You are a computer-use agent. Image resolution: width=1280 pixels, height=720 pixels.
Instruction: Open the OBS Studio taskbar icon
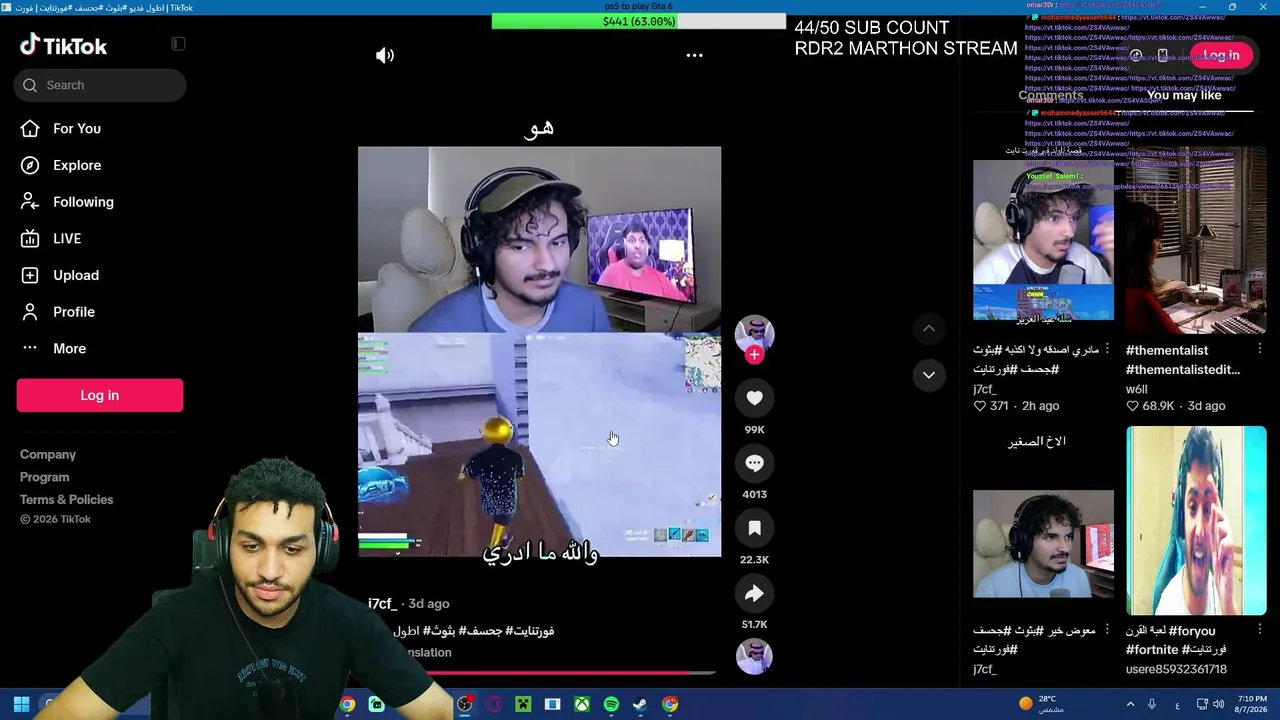[x=465, y=704]
